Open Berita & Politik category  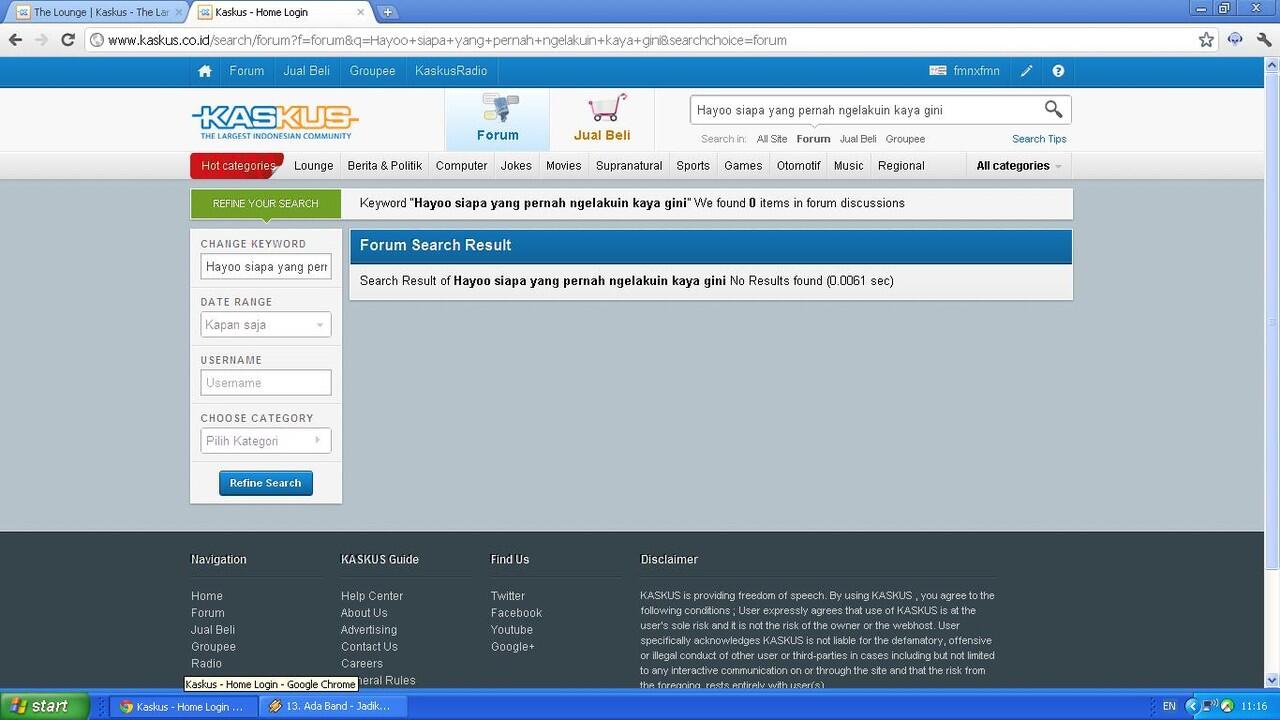(x=384, y=166)
